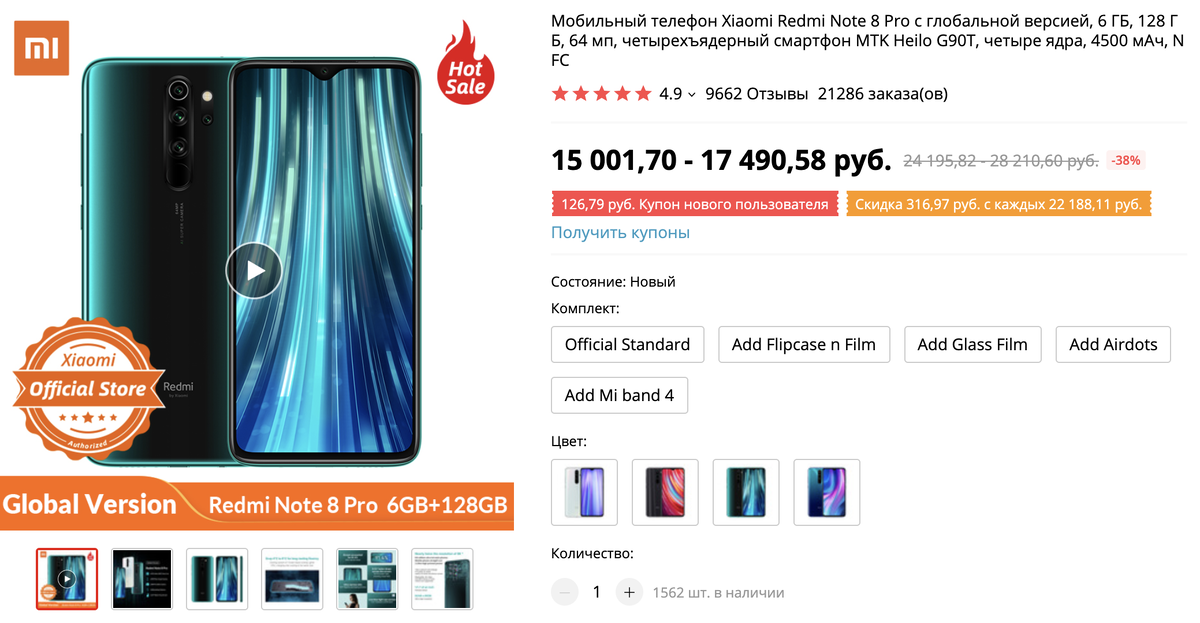The height and width of the screenshot is (623, 1200).
Task: Open the 9662 Отзывы reviews link
Action: pyautogui.click(x=756, y=94)
